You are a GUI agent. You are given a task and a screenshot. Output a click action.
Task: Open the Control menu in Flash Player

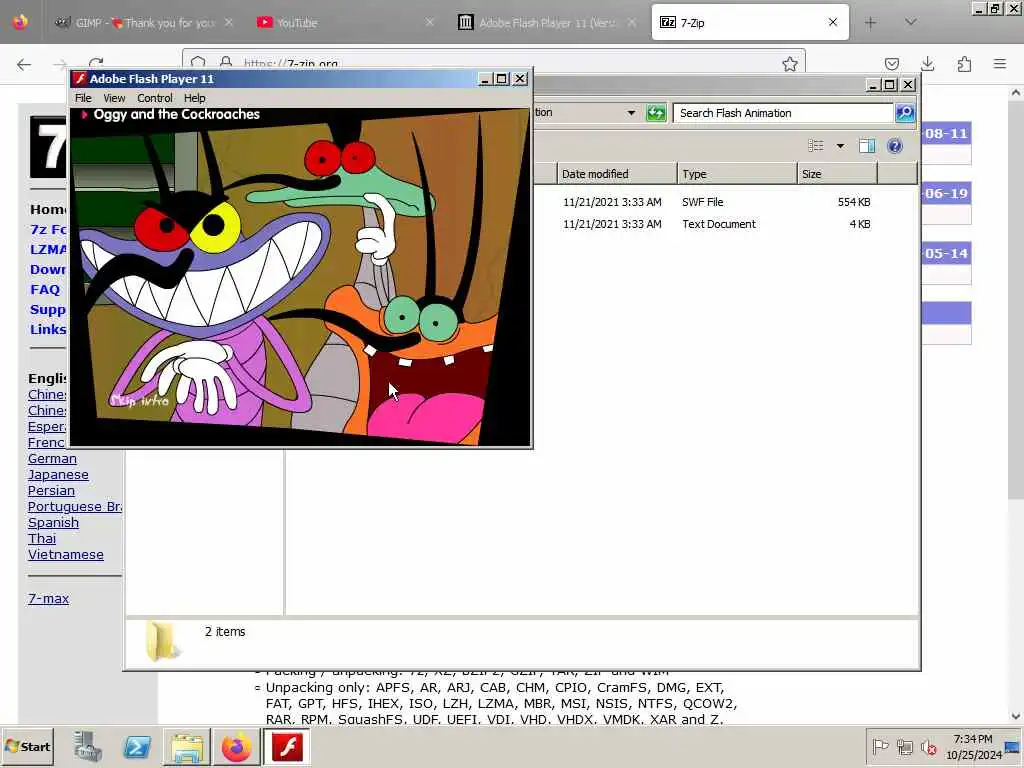coord(155,98)
